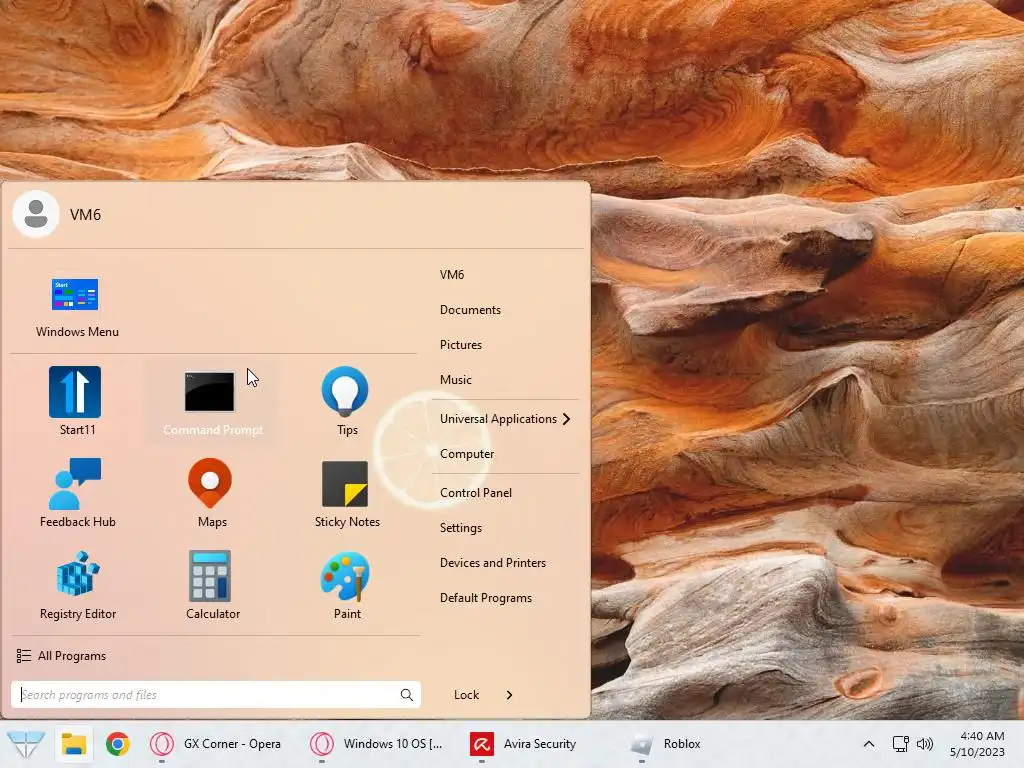This screenshot has width=1024, height=768.
Task: Click the Start button on taskbar
Action: tap(26, 744)
